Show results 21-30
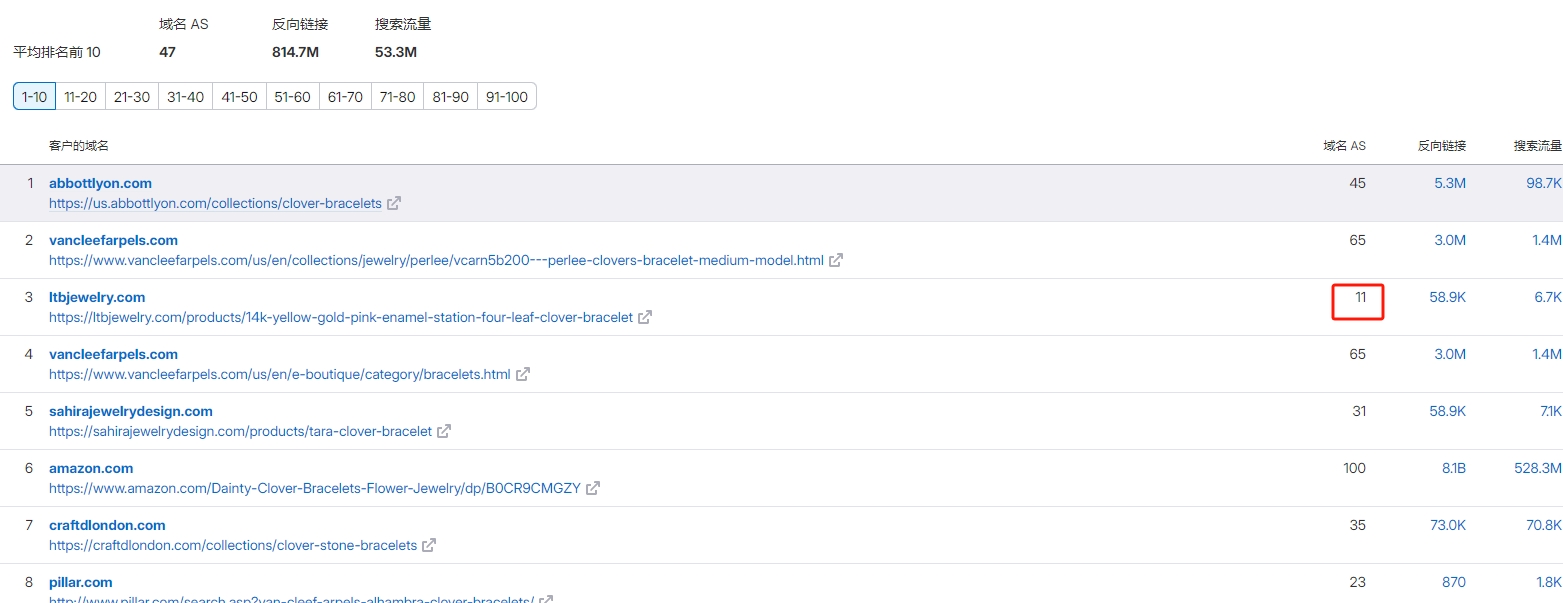Image resolution: width=1563 pixels, height=603 pixels. pos(132,96)
